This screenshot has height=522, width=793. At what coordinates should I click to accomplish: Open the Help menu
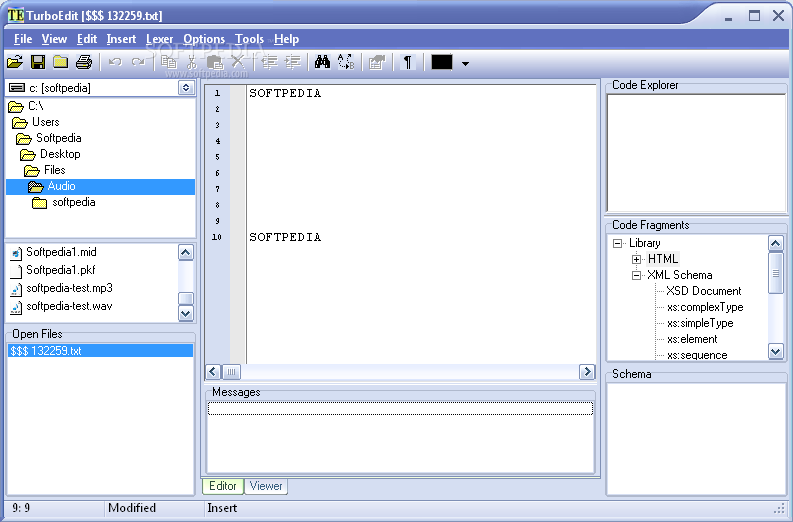click(x=286, y=39)
